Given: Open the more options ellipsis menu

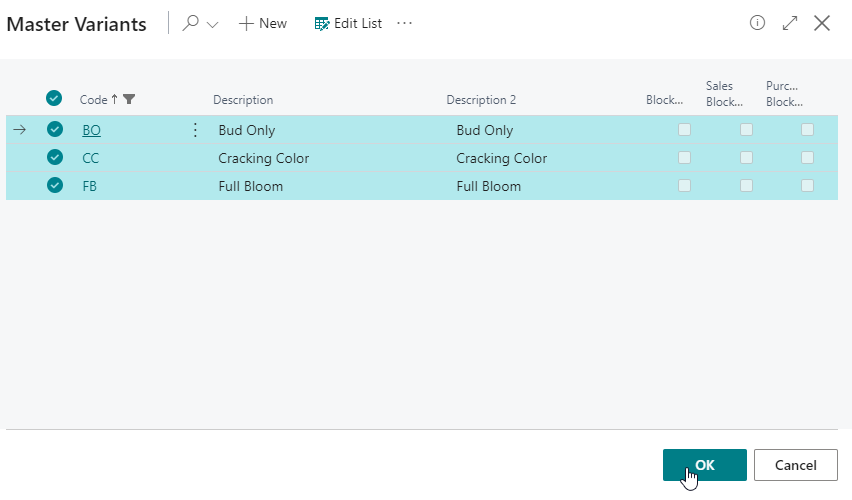Looking at the screenshot, I should [x=404, y=23].
